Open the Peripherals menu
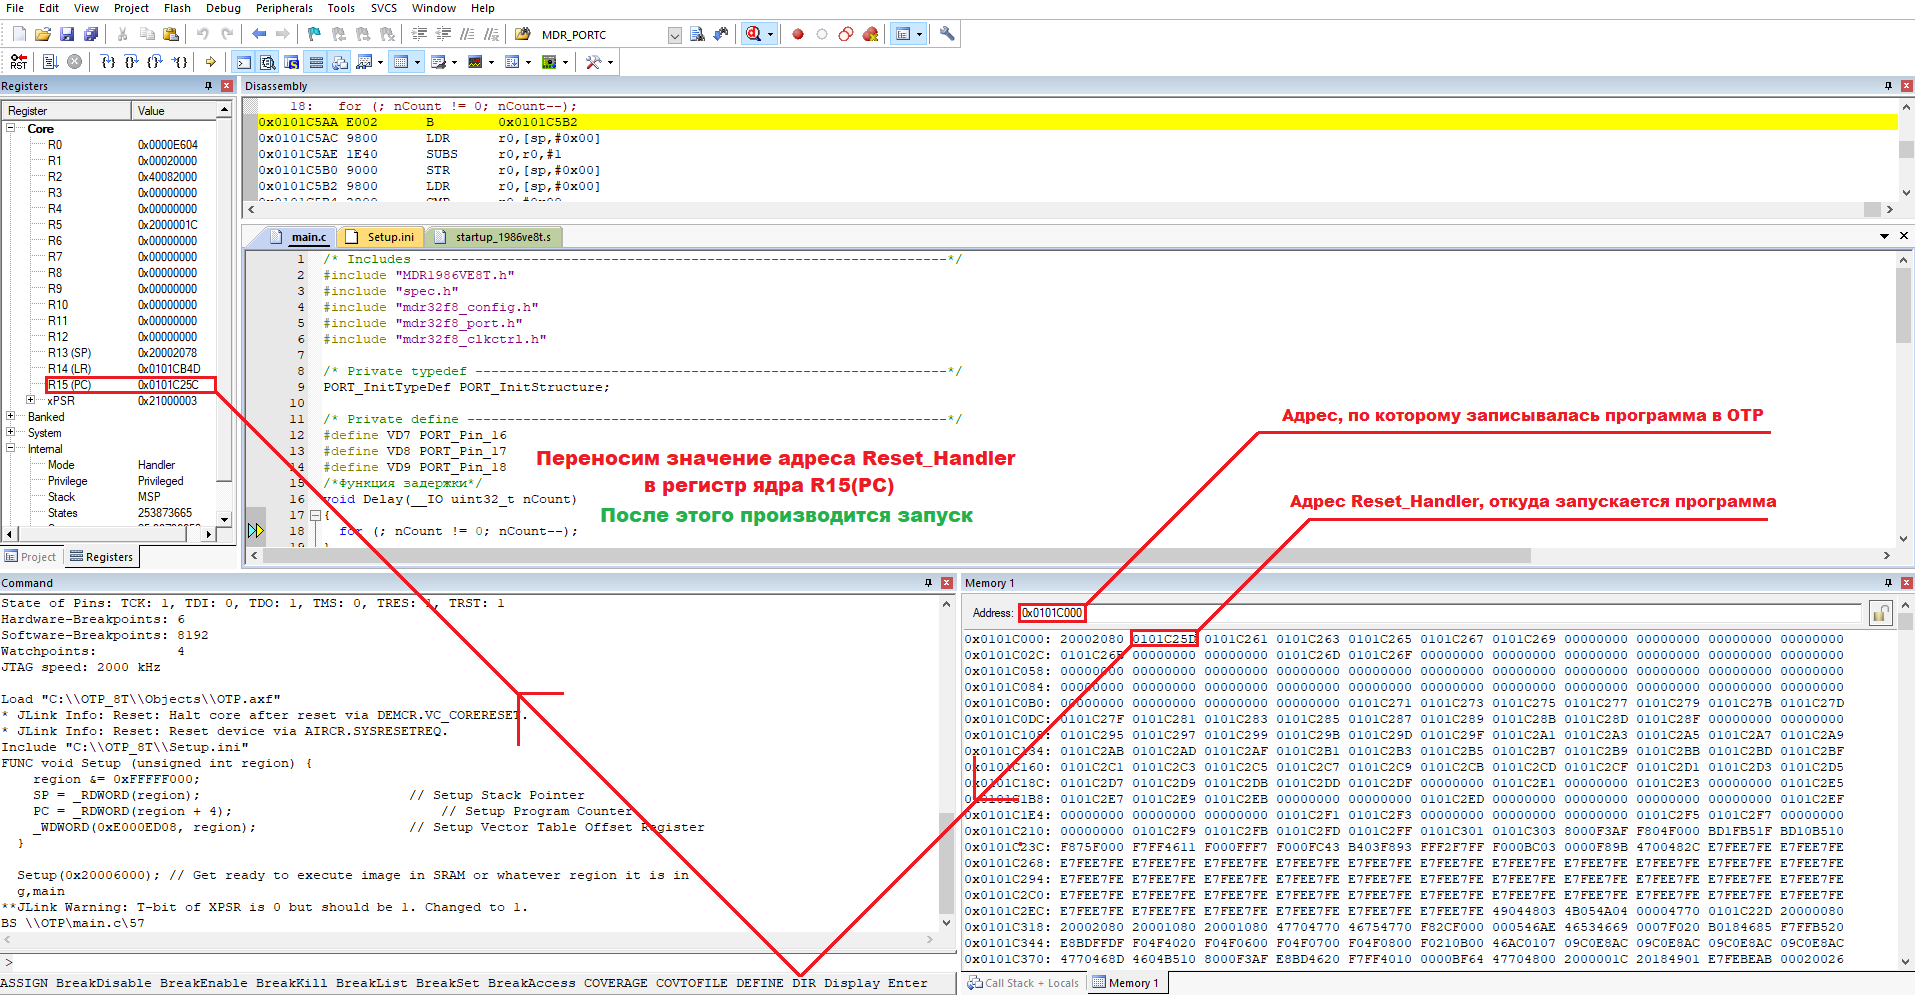 (x=284, y=8)
